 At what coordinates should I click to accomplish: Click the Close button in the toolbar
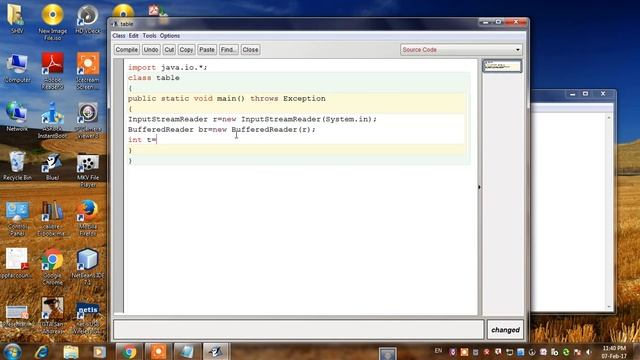250,50
